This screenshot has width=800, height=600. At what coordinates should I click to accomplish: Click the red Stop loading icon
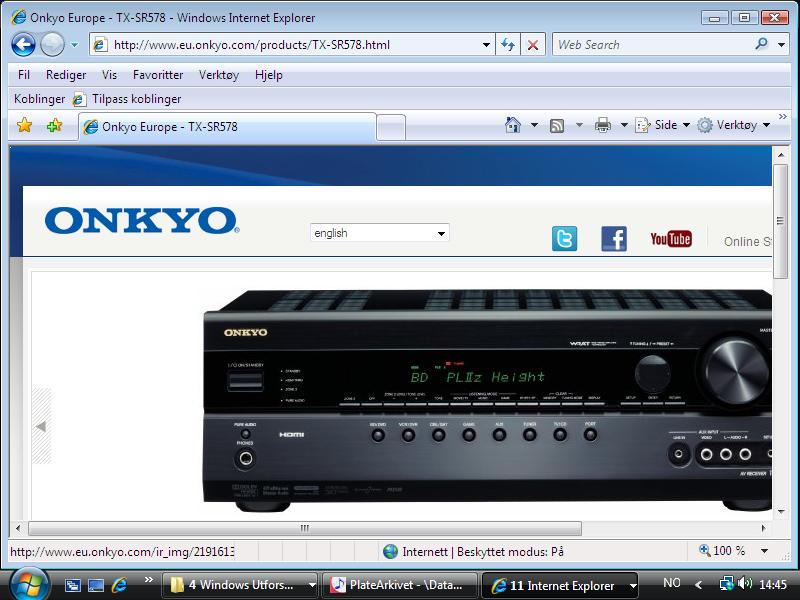(533, 45)
